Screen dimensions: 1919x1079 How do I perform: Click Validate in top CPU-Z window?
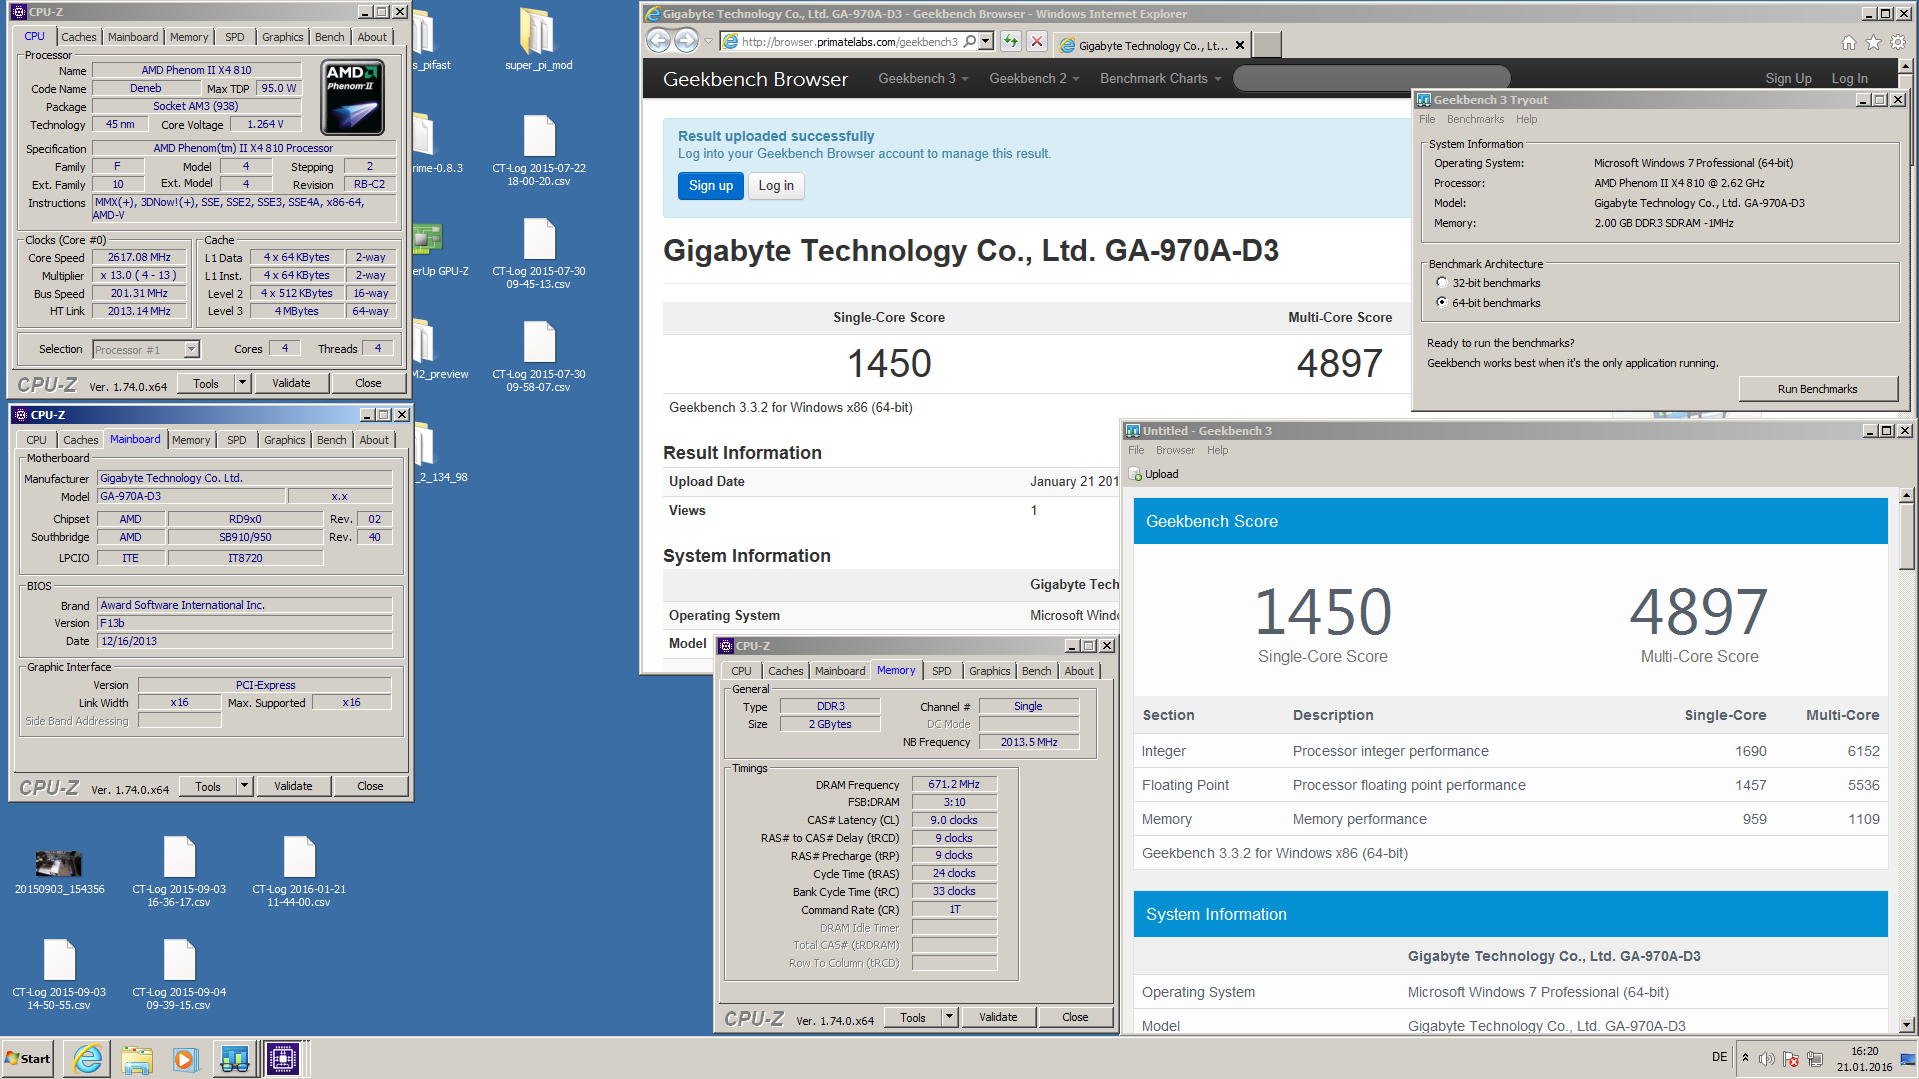coord(291,383)
